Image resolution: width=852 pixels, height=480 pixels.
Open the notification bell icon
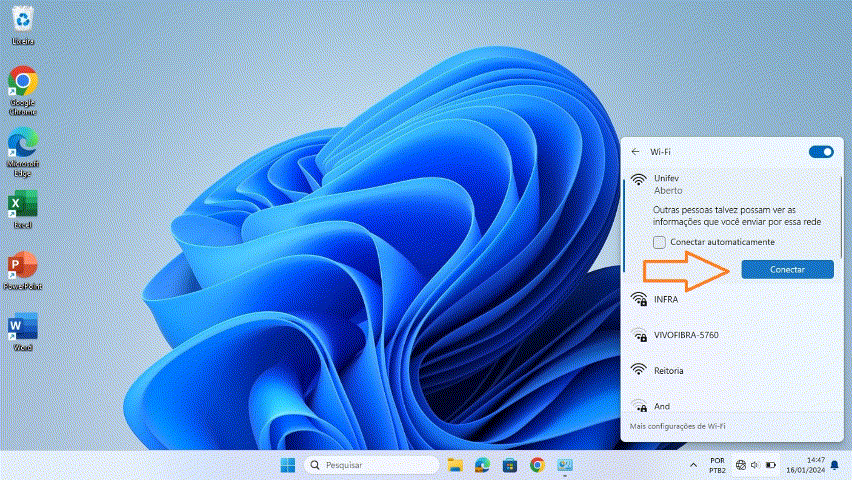coord(835,465)
